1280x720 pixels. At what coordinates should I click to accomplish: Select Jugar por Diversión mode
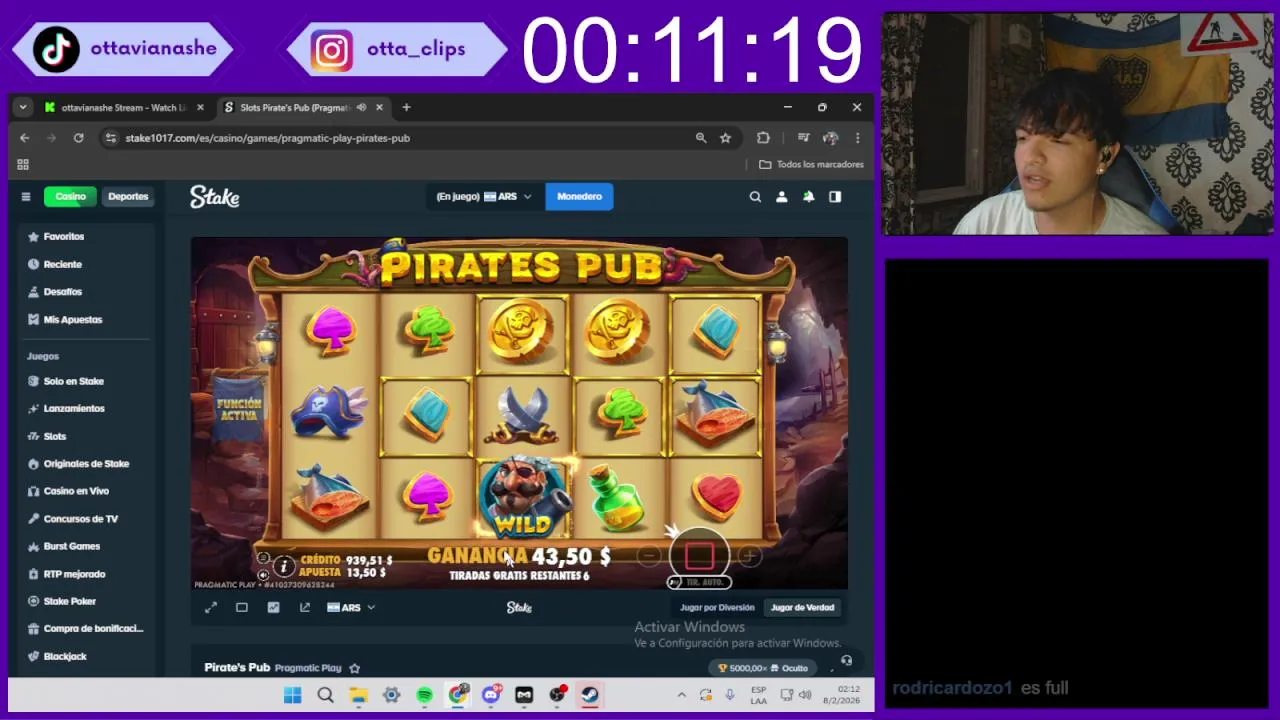pos(717,608)
